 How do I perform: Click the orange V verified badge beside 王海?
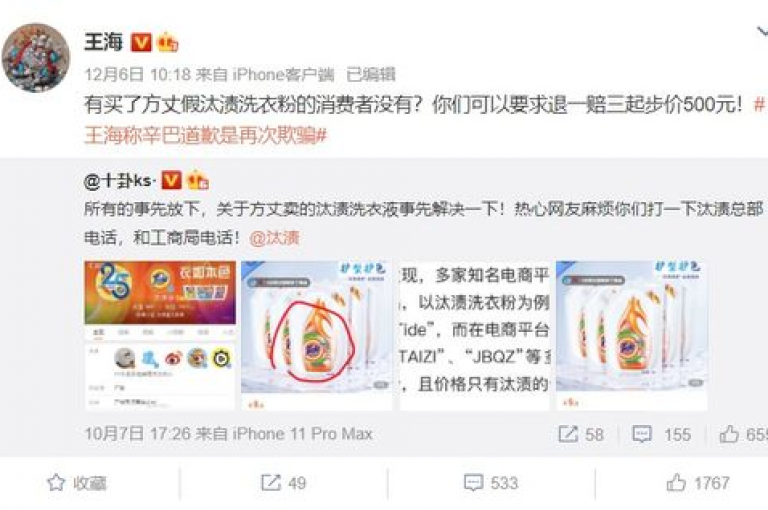click(x=141, y=43)
